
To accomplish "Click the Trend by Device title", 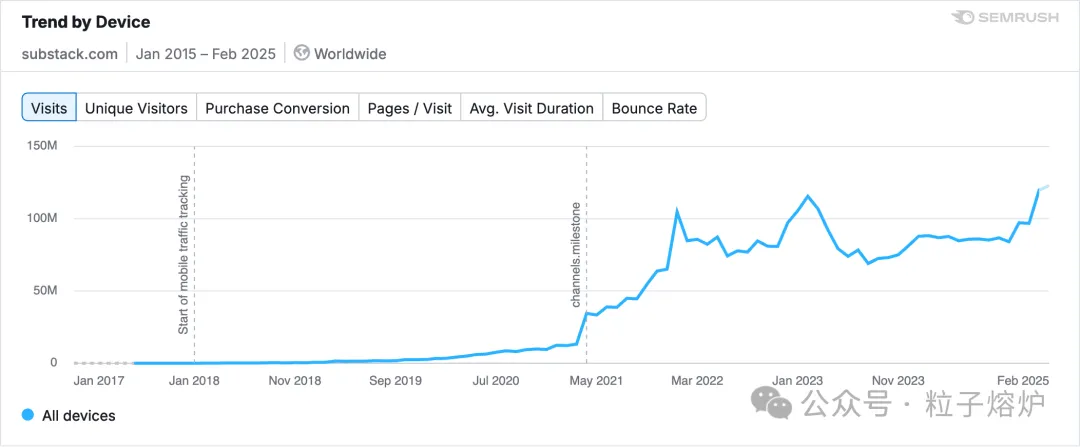I will 86,22.
